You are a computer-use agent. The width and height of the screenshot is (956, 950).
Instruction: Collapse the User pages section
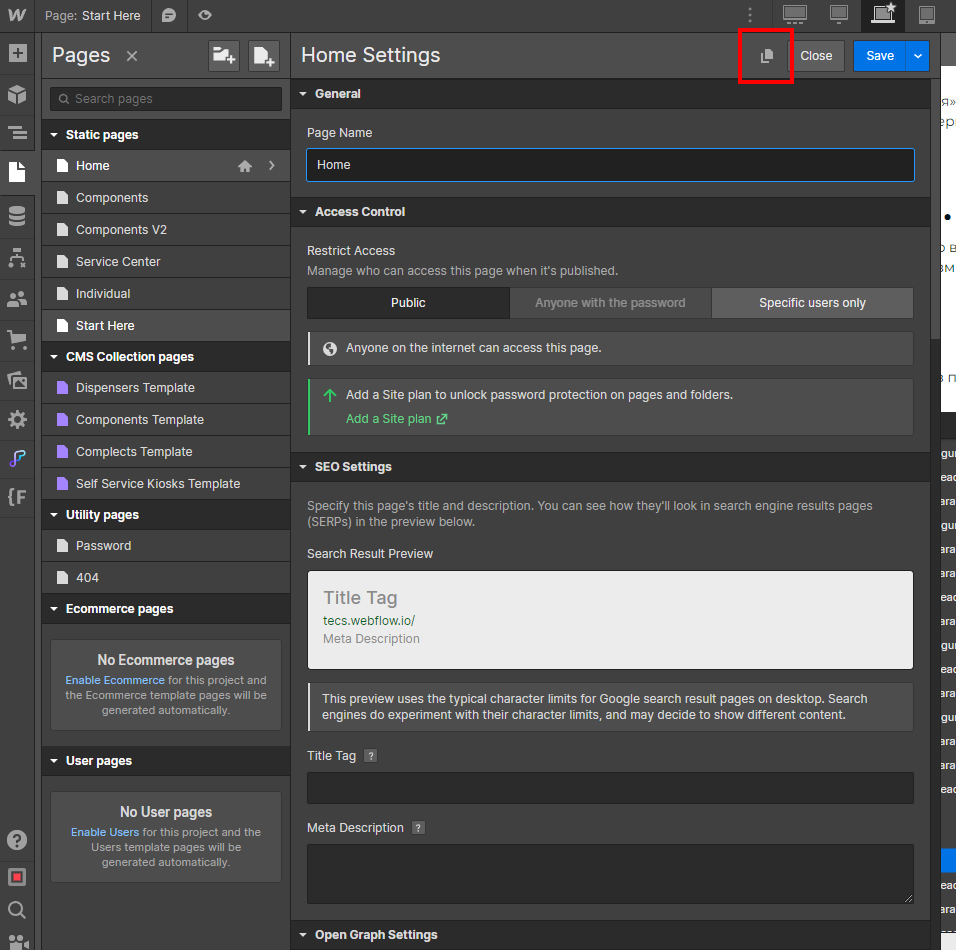pyautogui.click(x=54, y=760)
